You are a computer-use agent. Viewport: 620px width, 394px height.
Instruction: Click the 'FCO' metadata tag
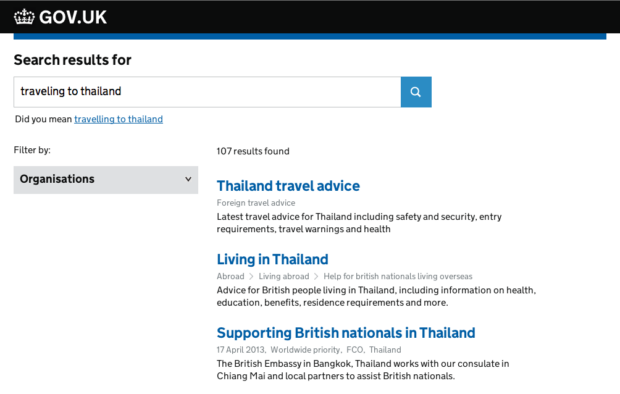click(x=354, y=350)
